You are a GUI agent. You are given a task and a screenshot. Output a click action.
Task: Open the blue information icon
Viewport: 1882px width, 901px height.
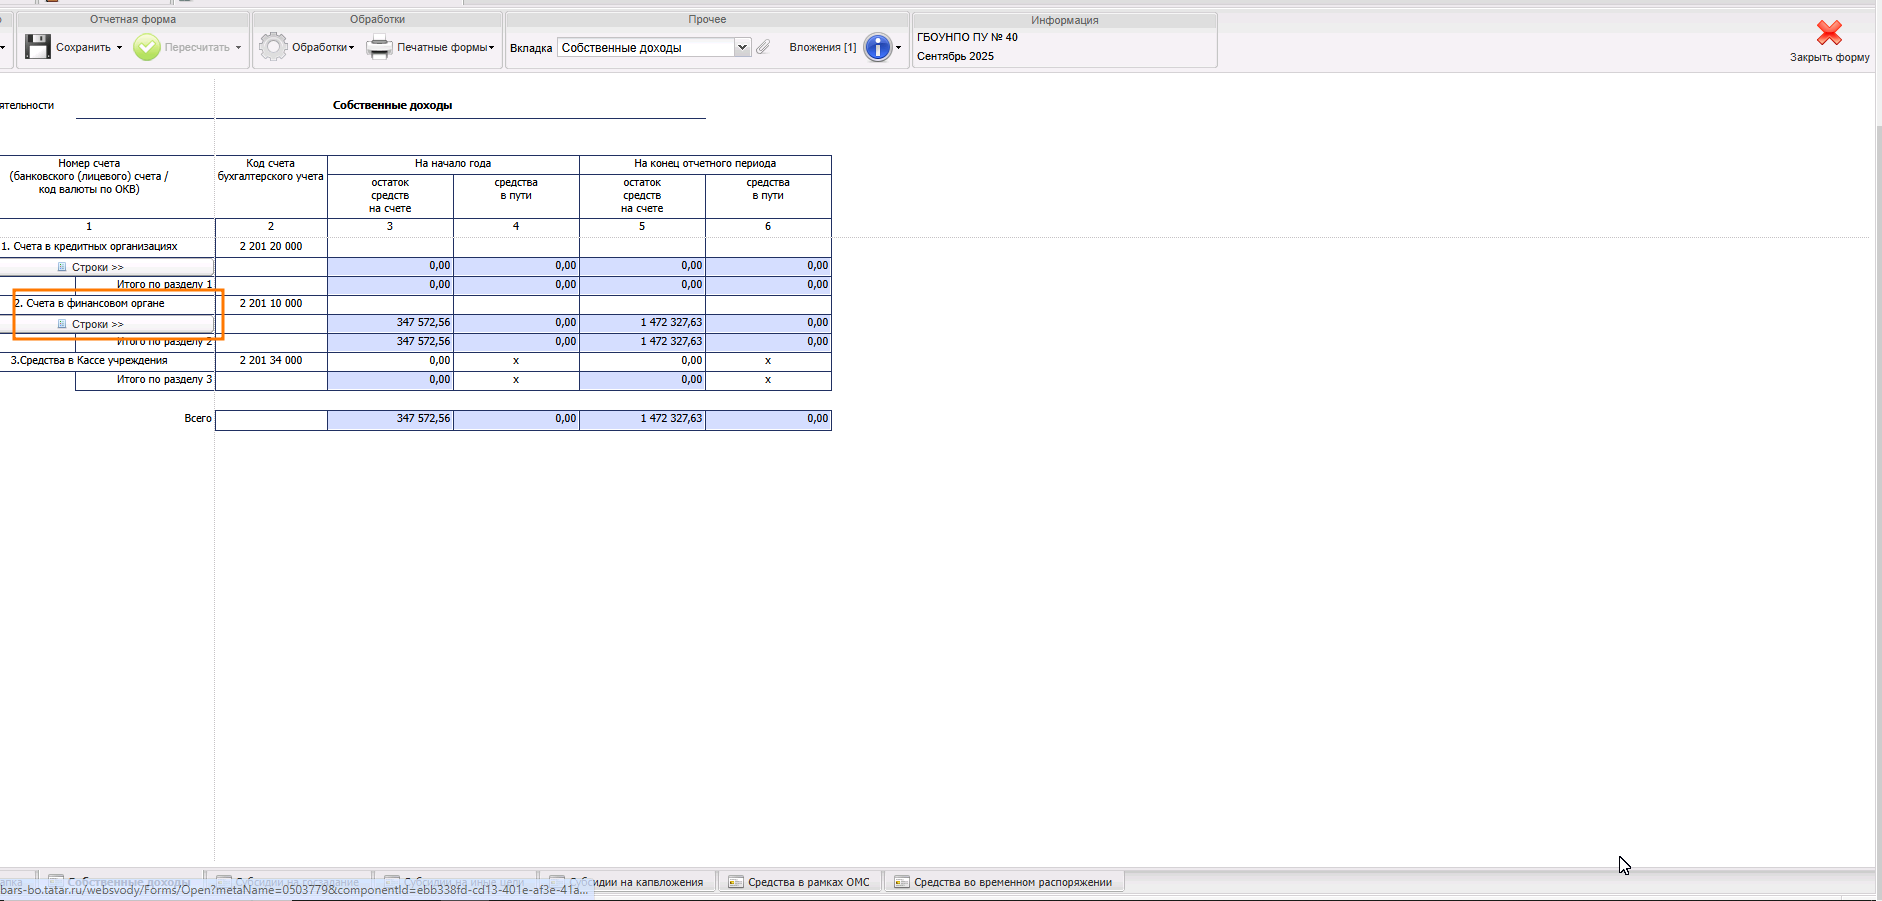coord(877,47)
